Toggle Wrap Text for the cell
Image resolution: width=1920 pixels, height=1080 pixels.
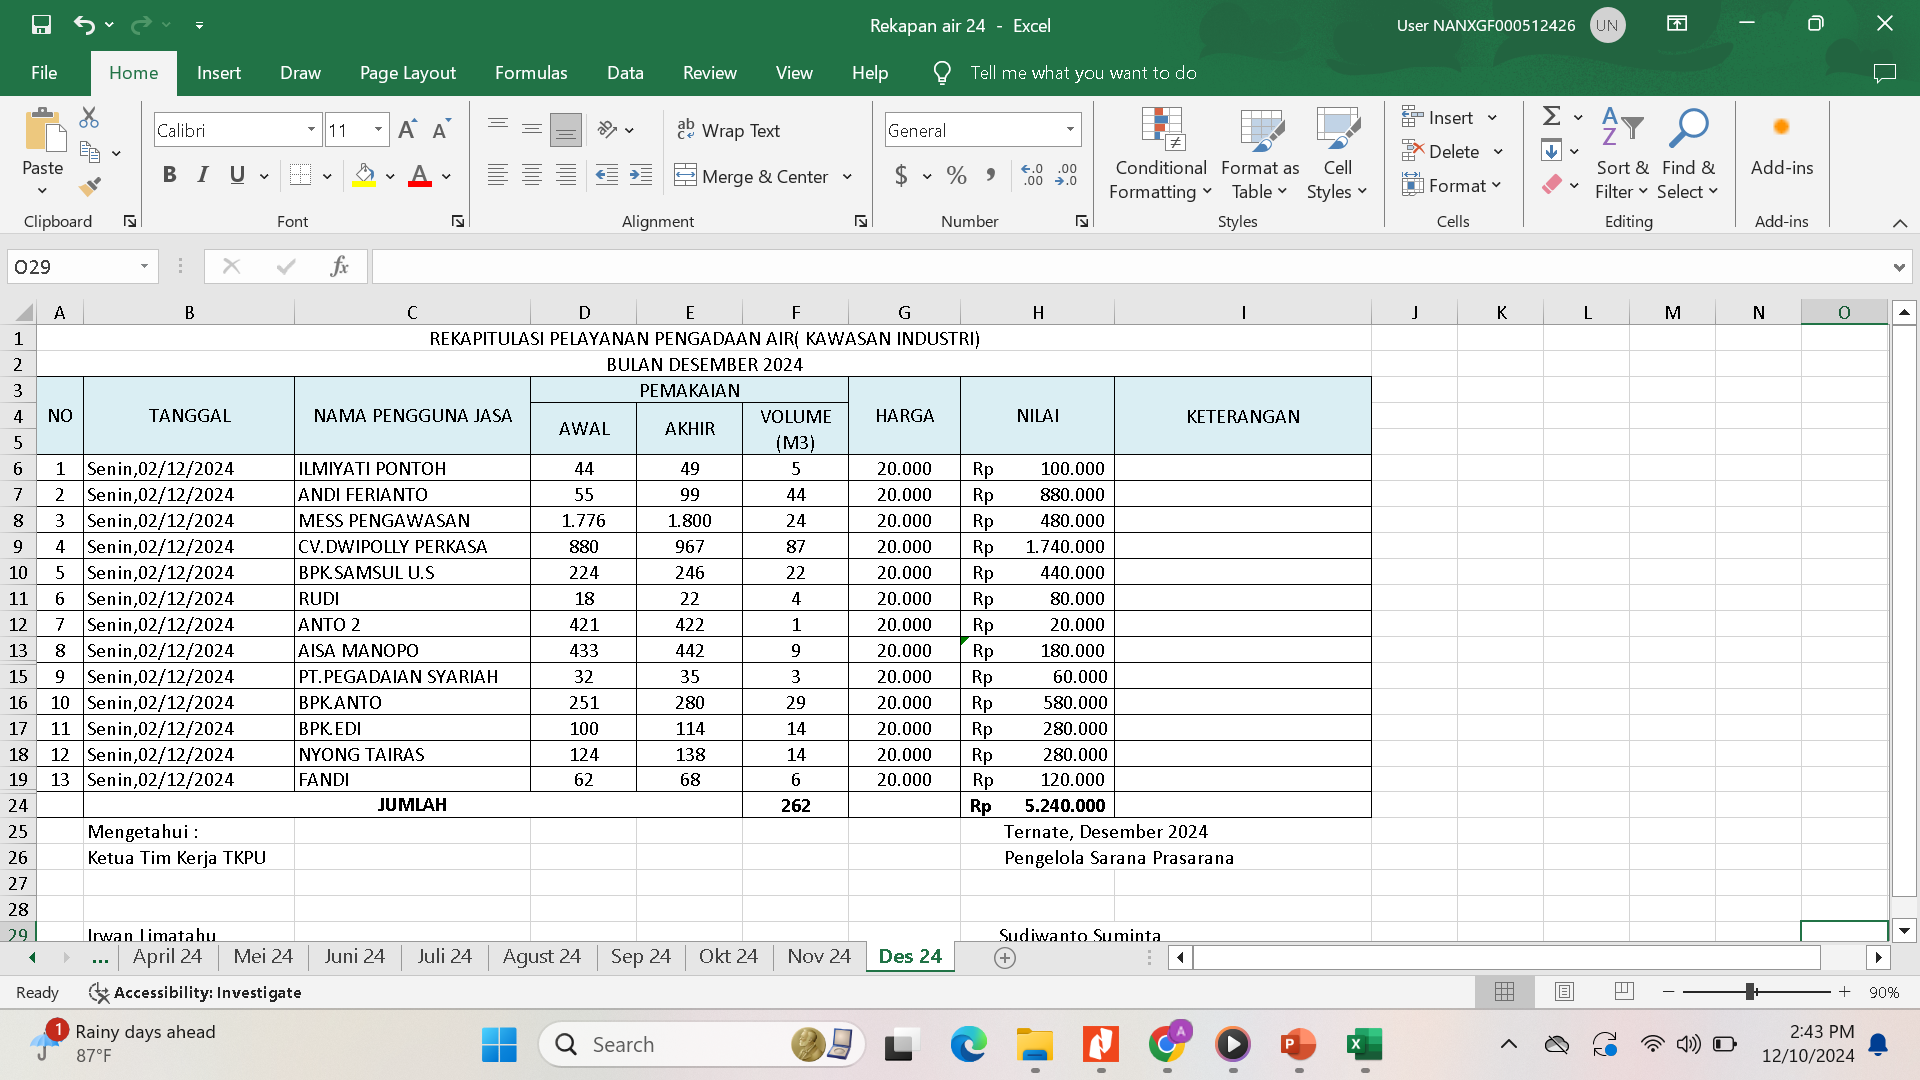coord(729,130)
